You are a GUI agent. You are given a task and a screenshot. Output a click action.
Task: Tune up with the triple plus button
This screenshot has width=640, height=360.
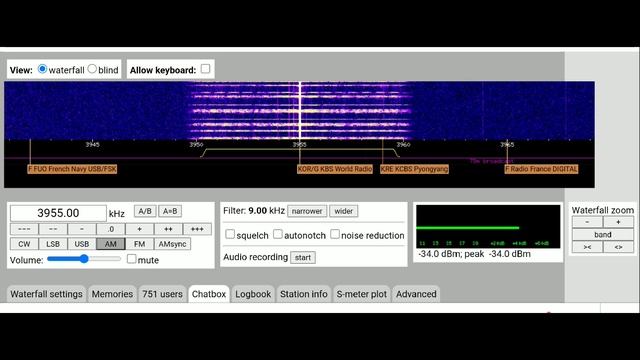(197, 229)
